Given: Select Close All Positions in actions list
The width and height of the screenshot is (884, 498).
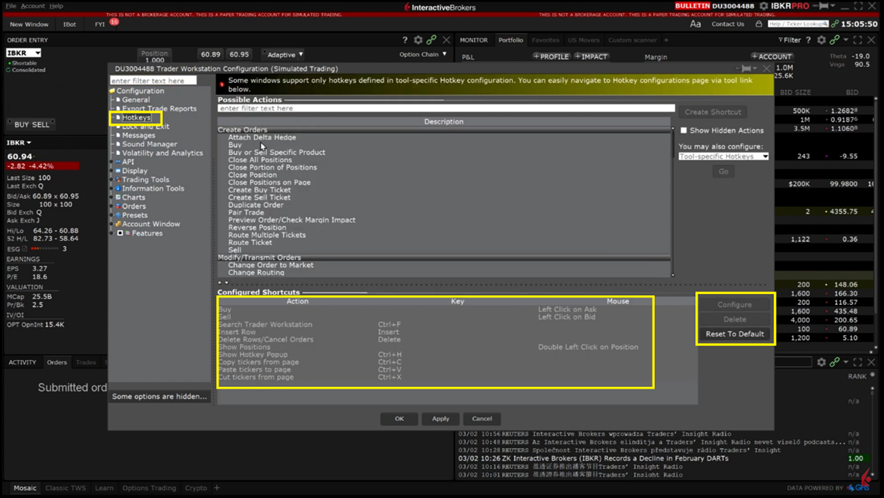Looking at the screenshot, I should pyautogui.click(x=259, y=160).
